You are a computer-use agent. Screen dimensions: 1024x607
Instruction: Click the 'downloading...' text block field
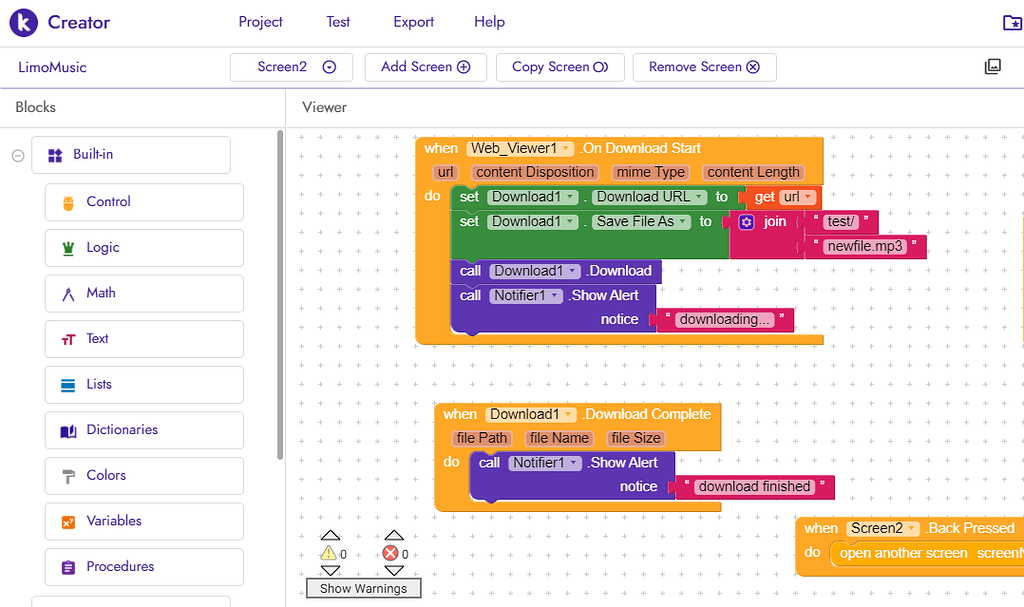[725, 320]
